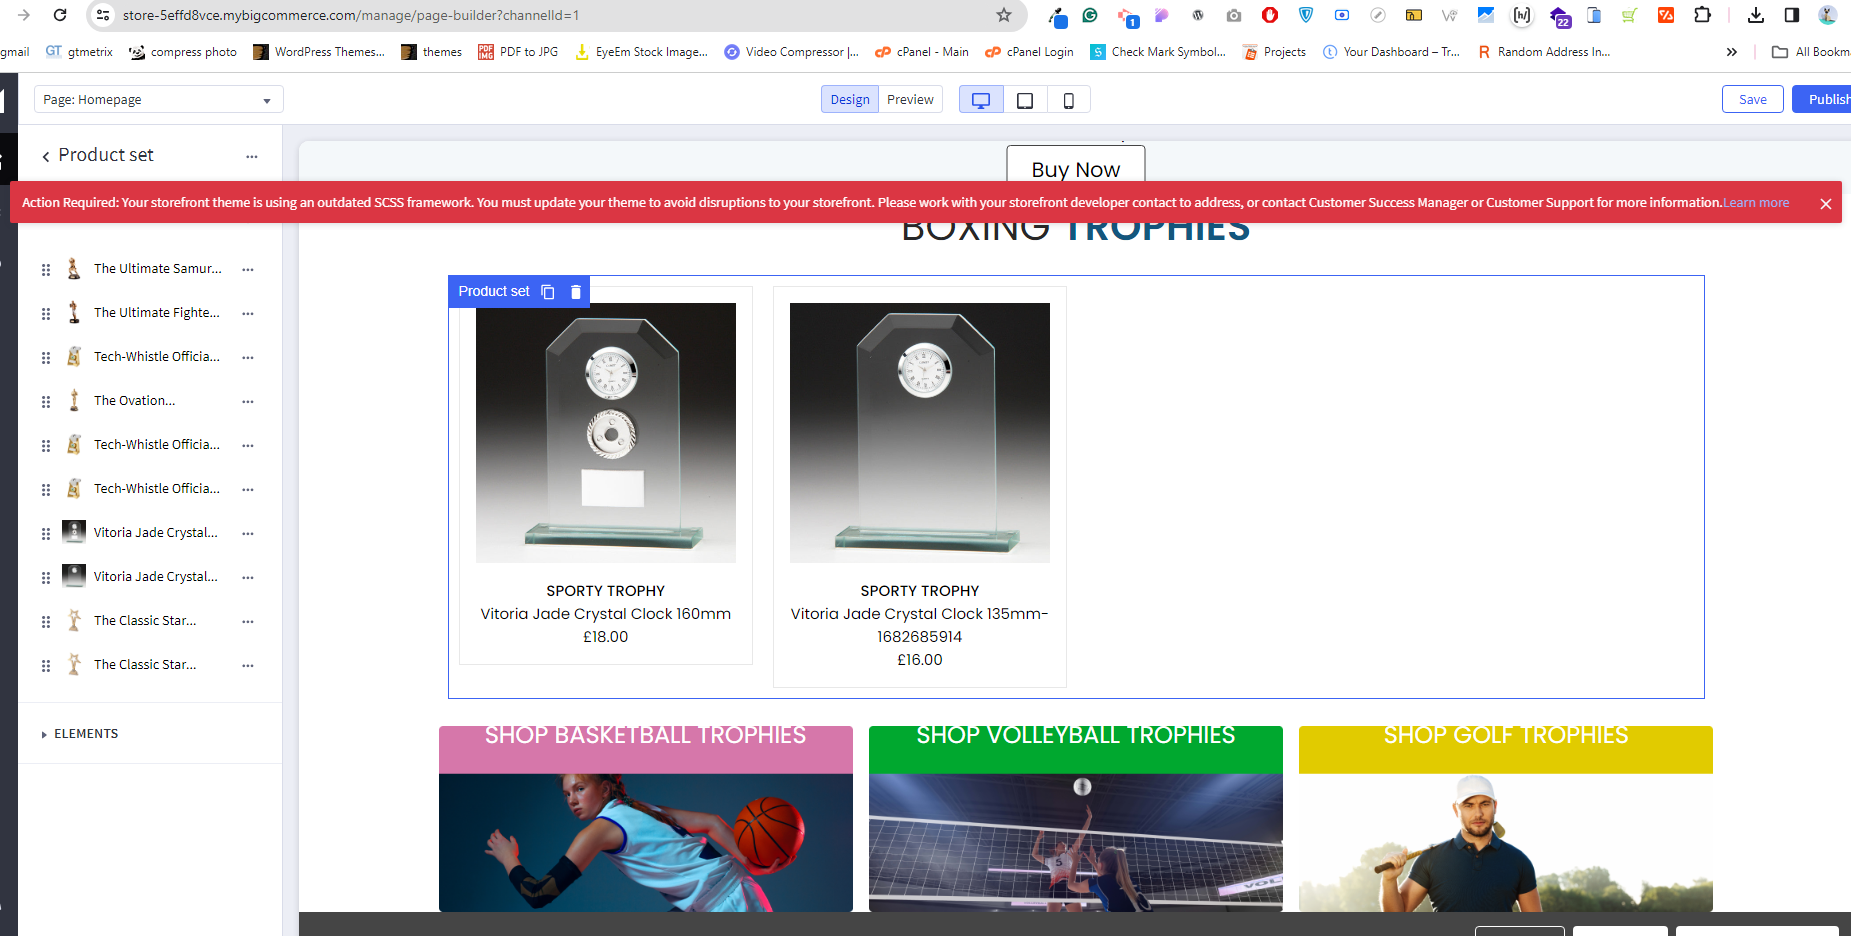Click the Publish button
The image size is (1851, 936).
1824,99
